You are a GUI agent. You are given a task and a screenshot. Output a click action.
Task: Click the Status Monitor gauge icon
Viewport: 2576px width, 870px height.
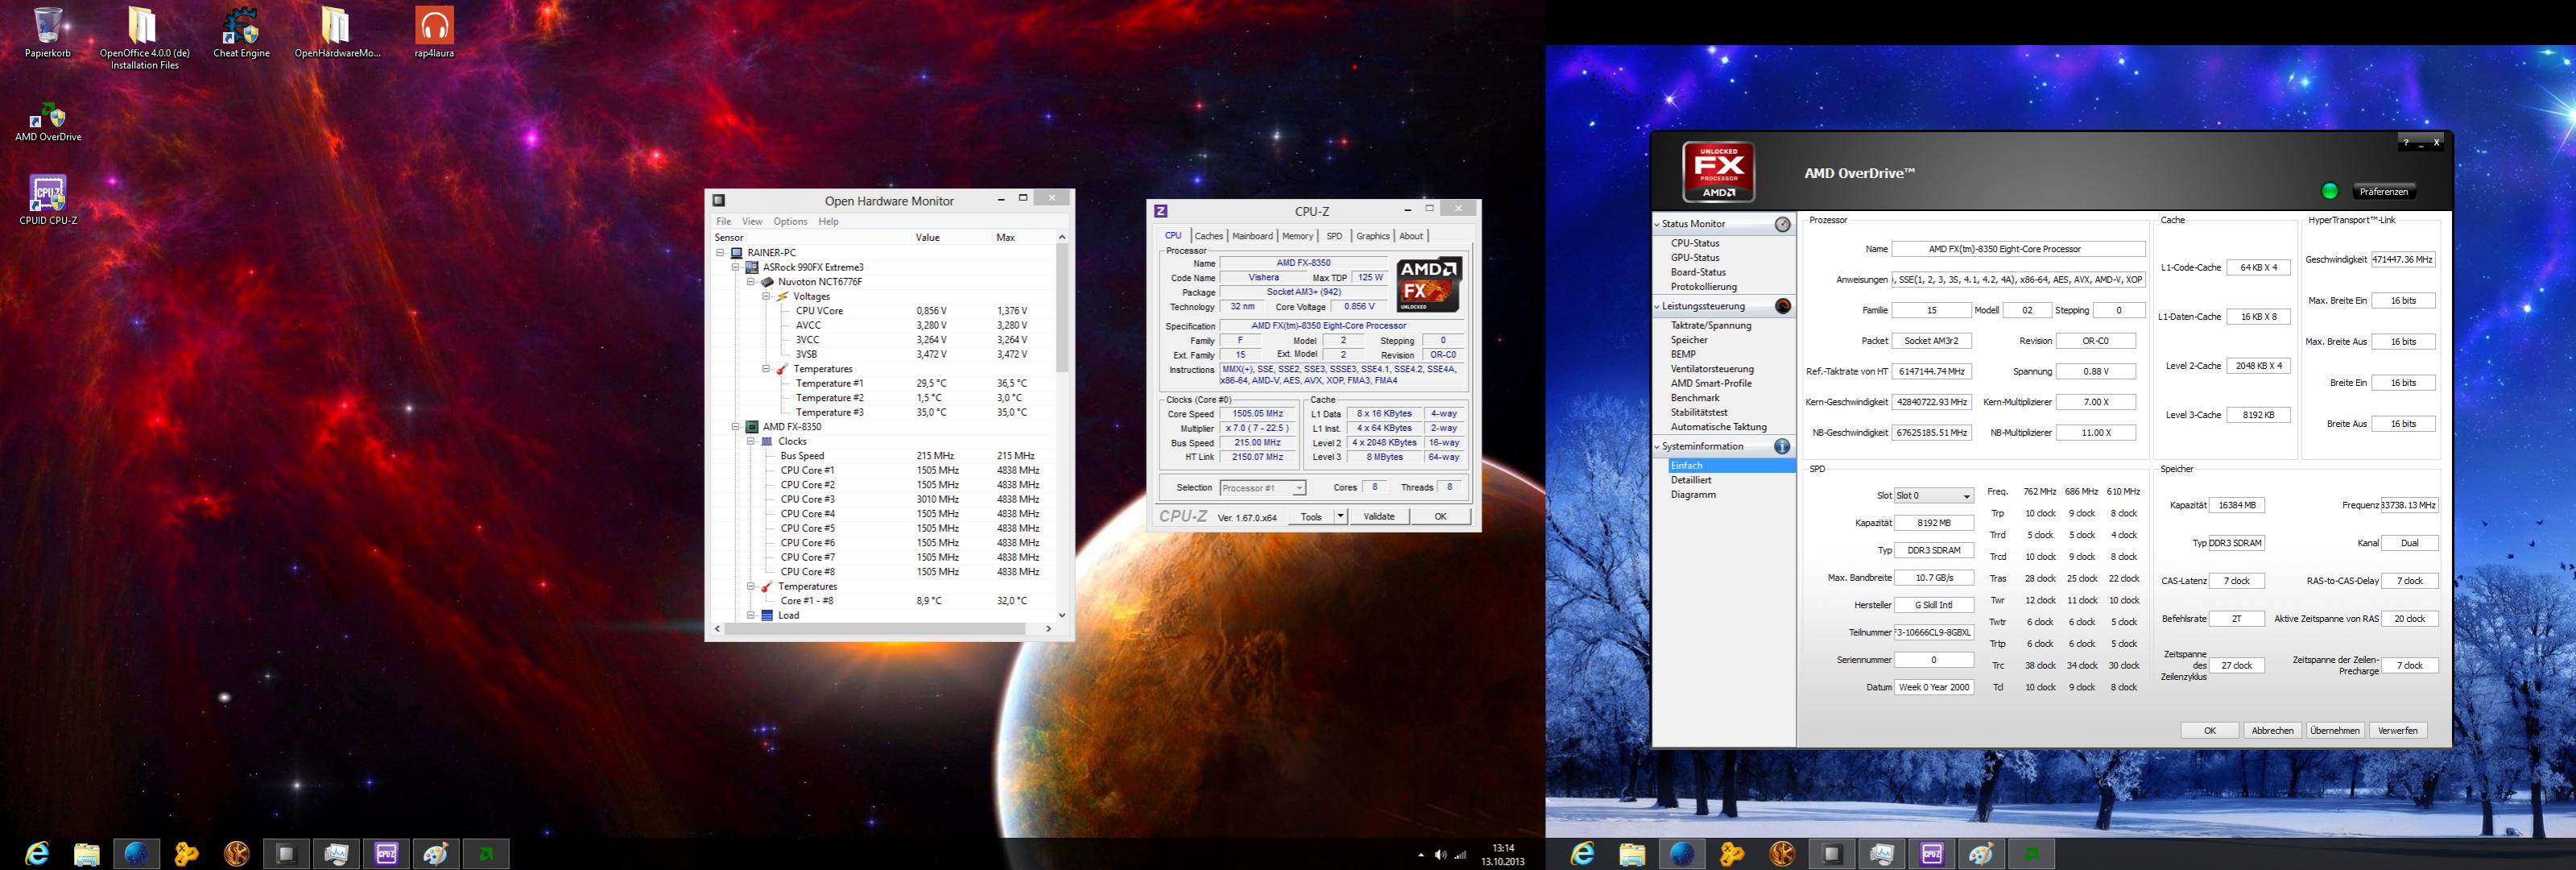(x=1783, y=224)
